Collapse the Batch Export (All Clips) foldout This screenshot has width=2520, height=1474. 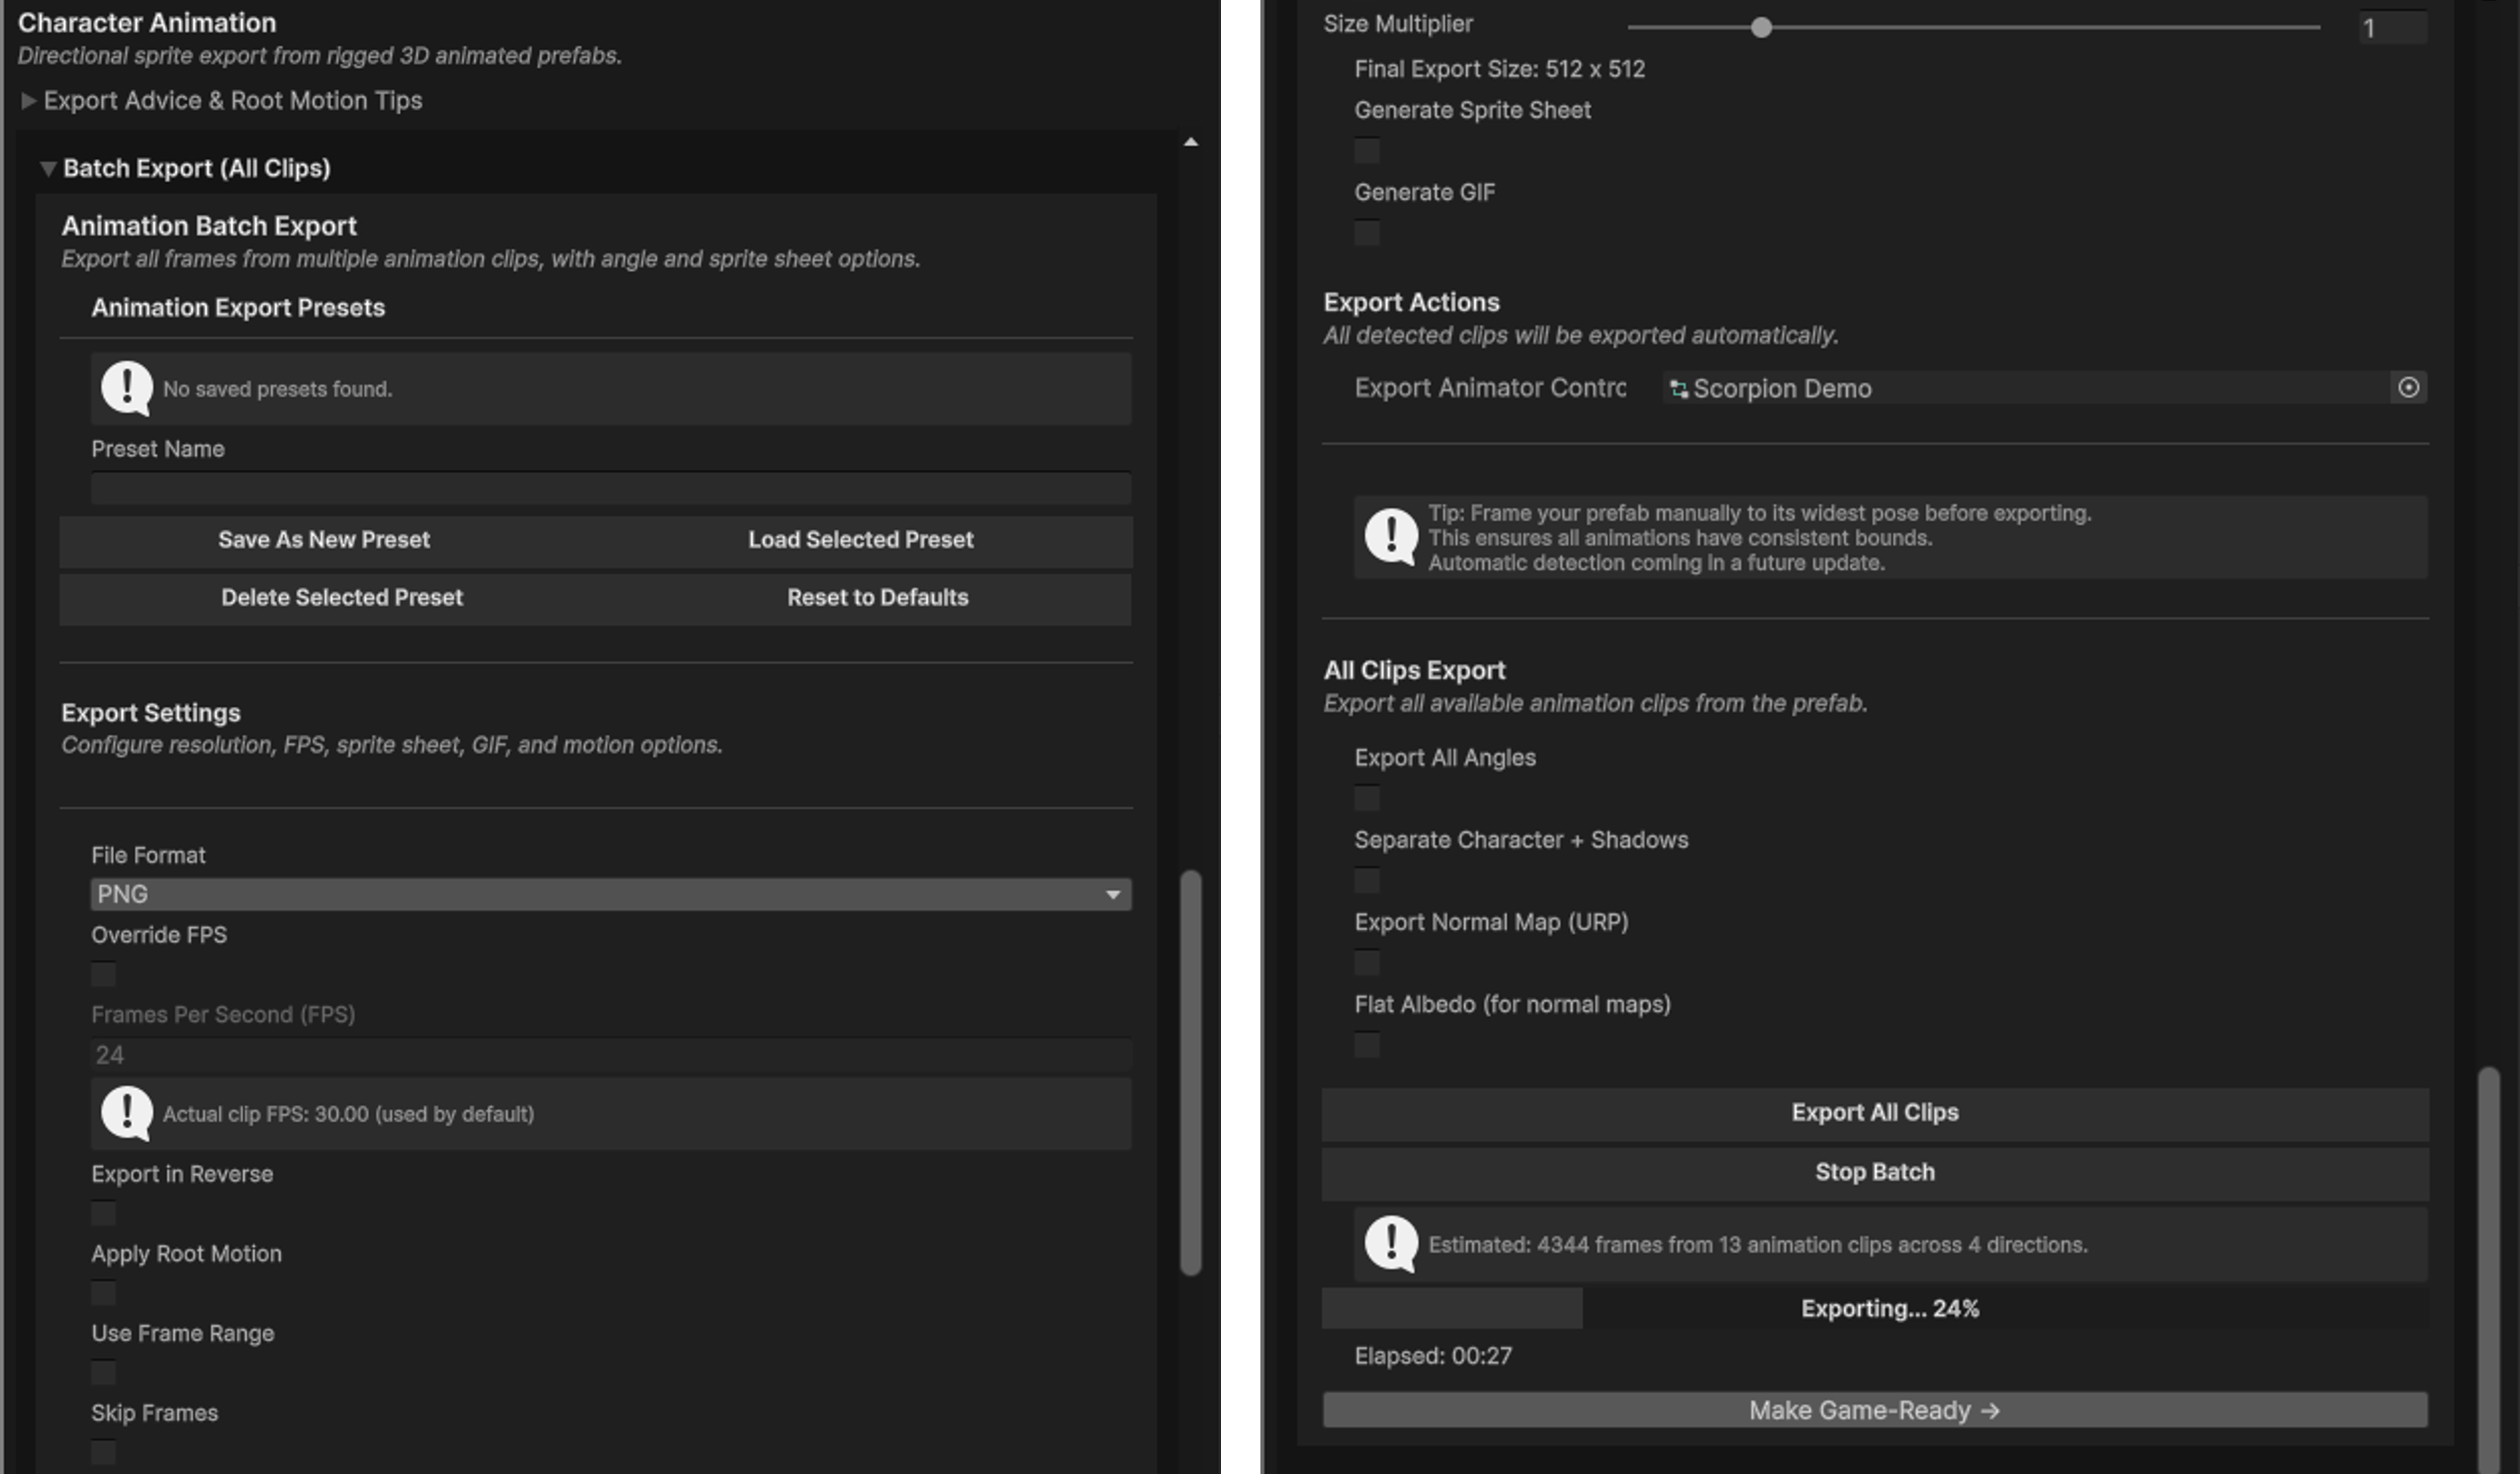click(x=47, y=168)
